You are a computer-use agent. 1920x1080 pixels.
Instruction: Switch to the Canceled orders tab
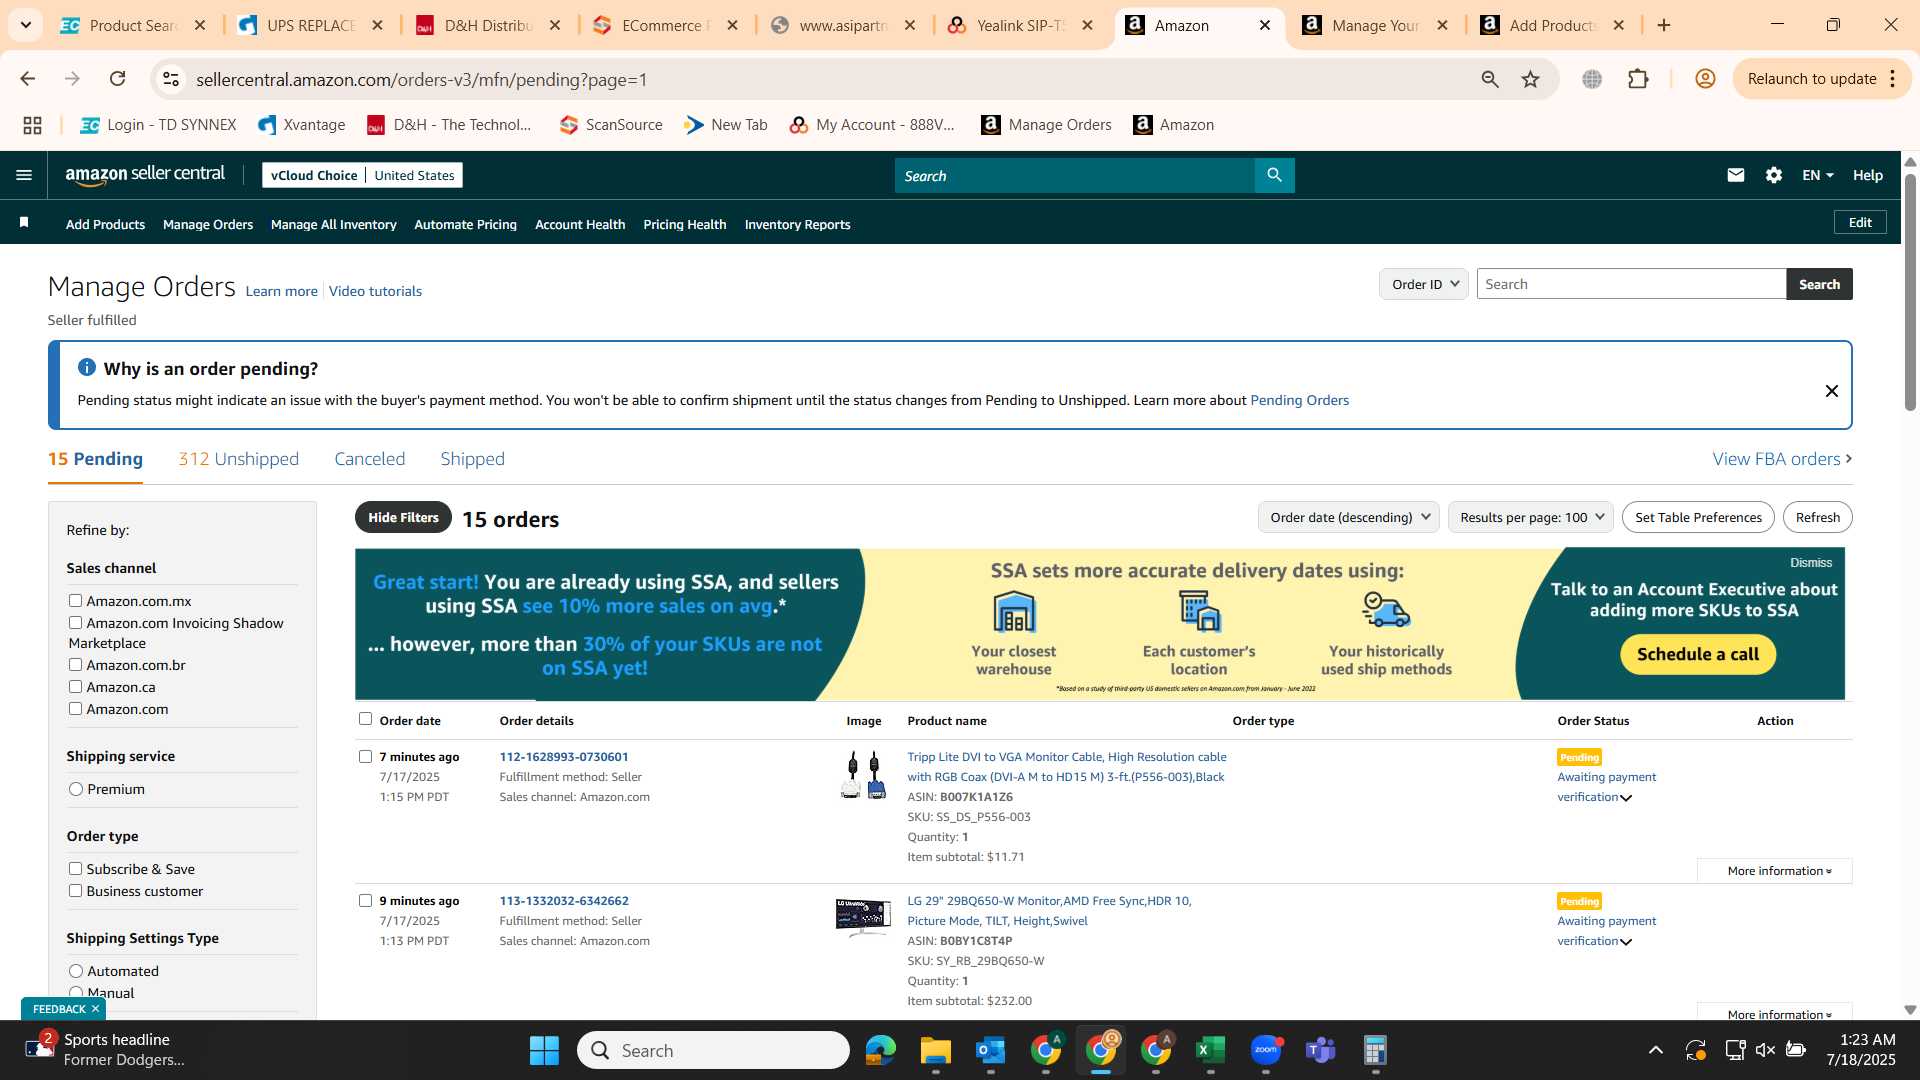tap(369, 459)
